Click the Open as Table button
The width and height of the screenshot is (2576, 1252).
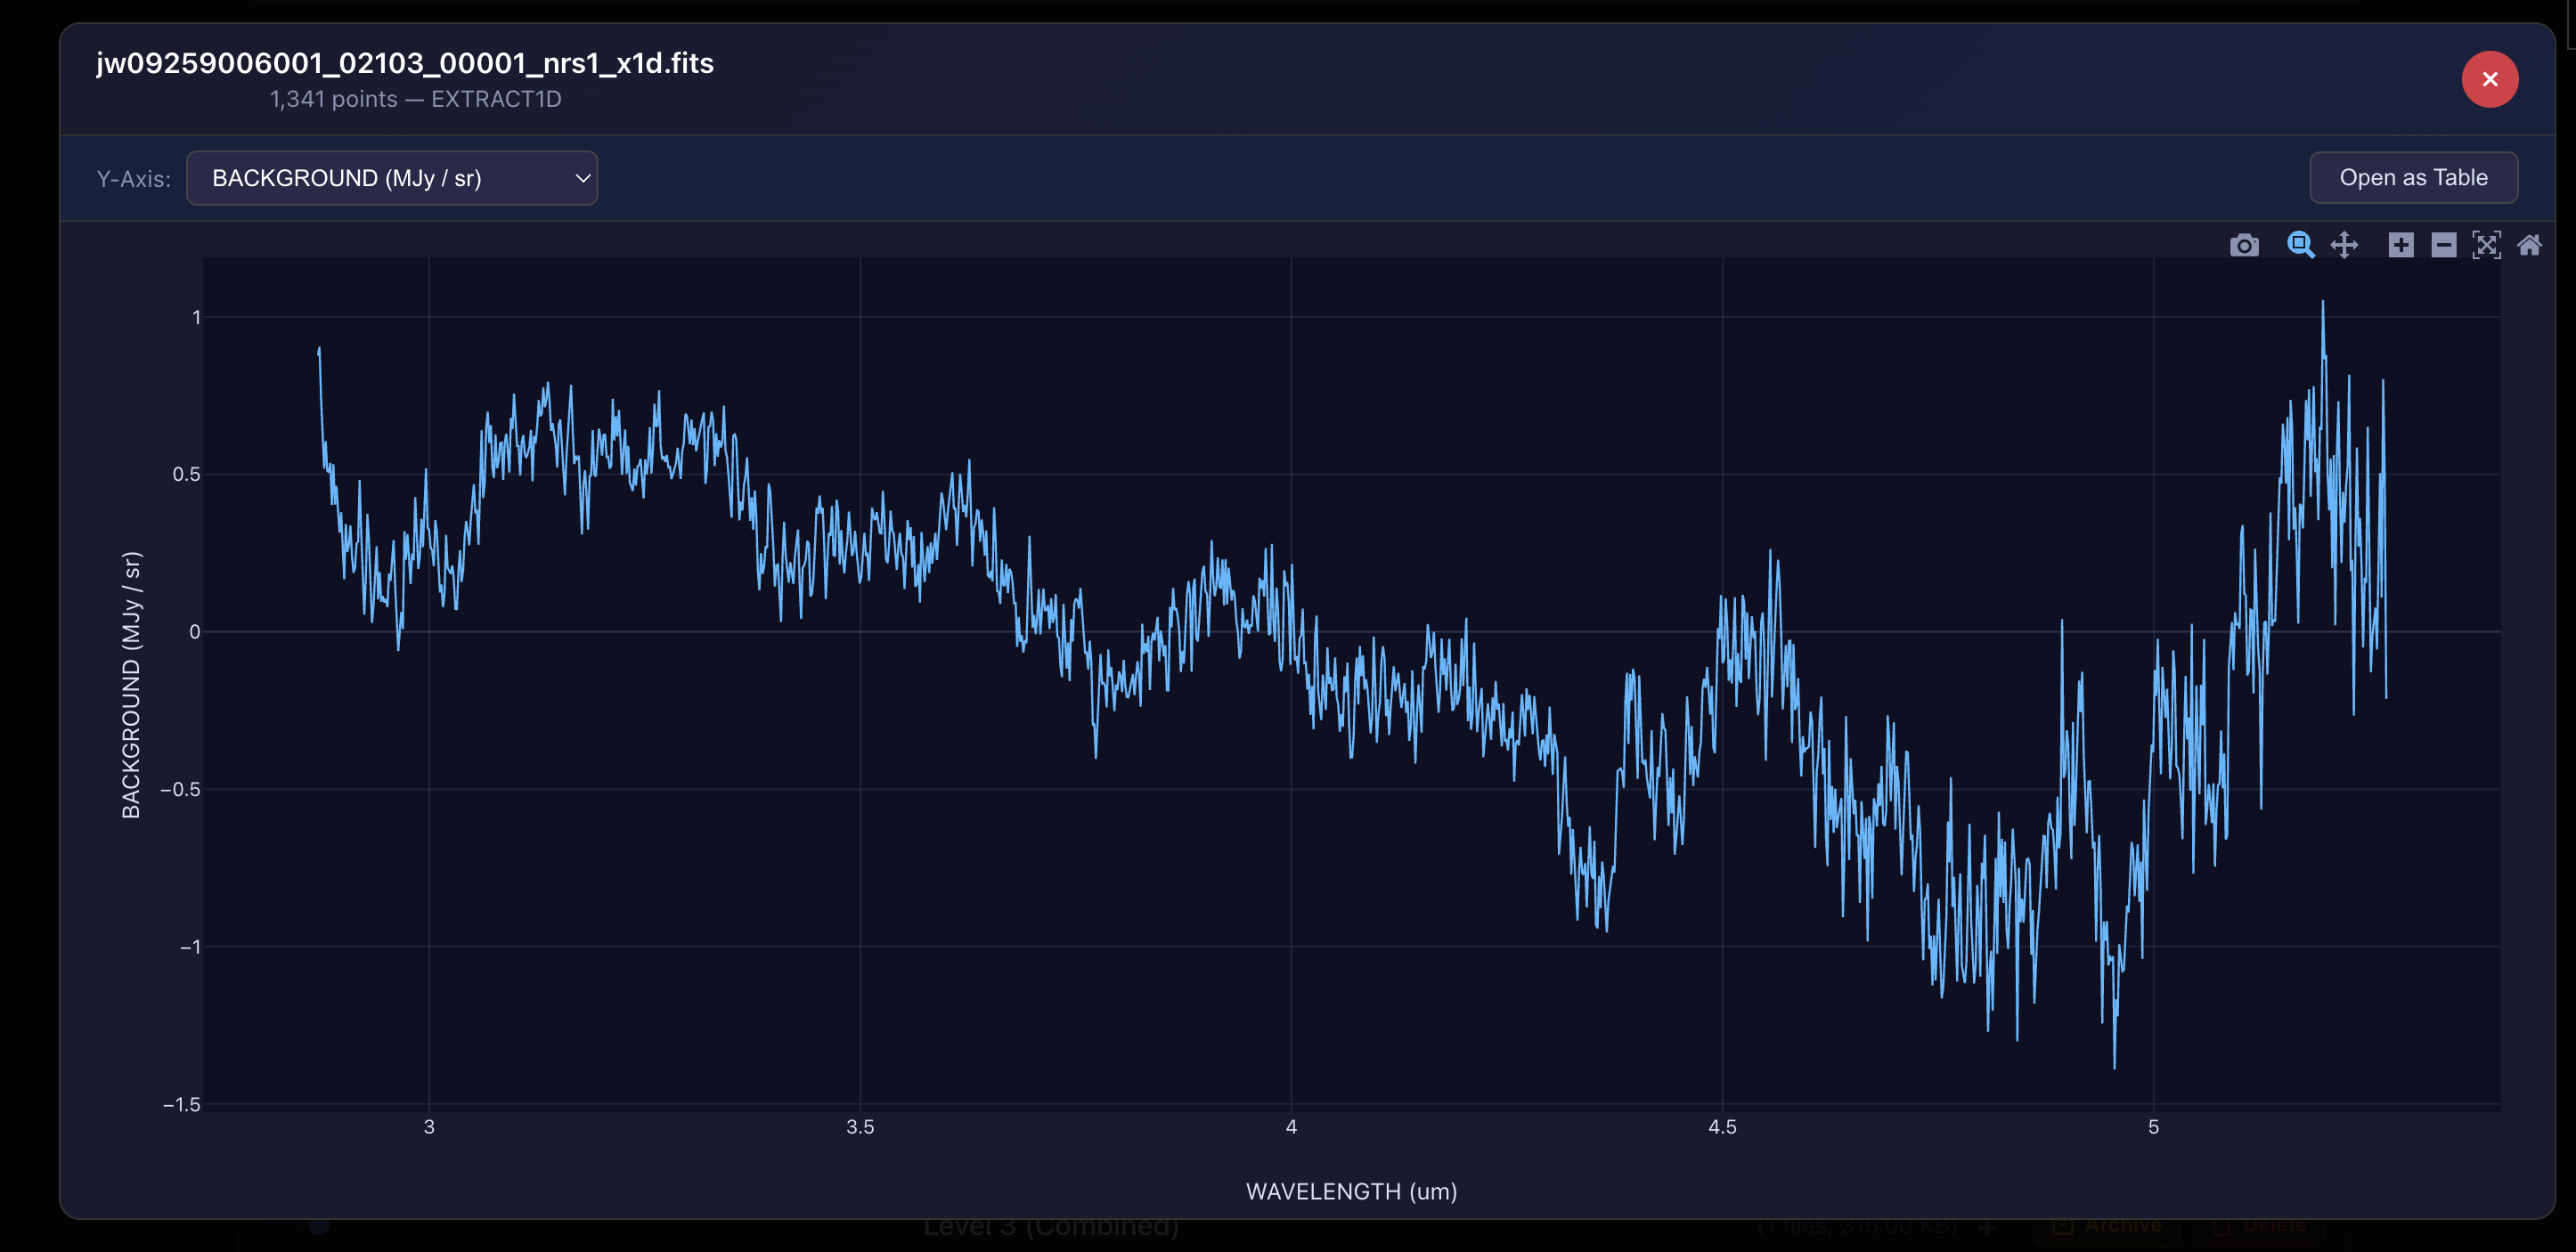[x=2413, y=177]
